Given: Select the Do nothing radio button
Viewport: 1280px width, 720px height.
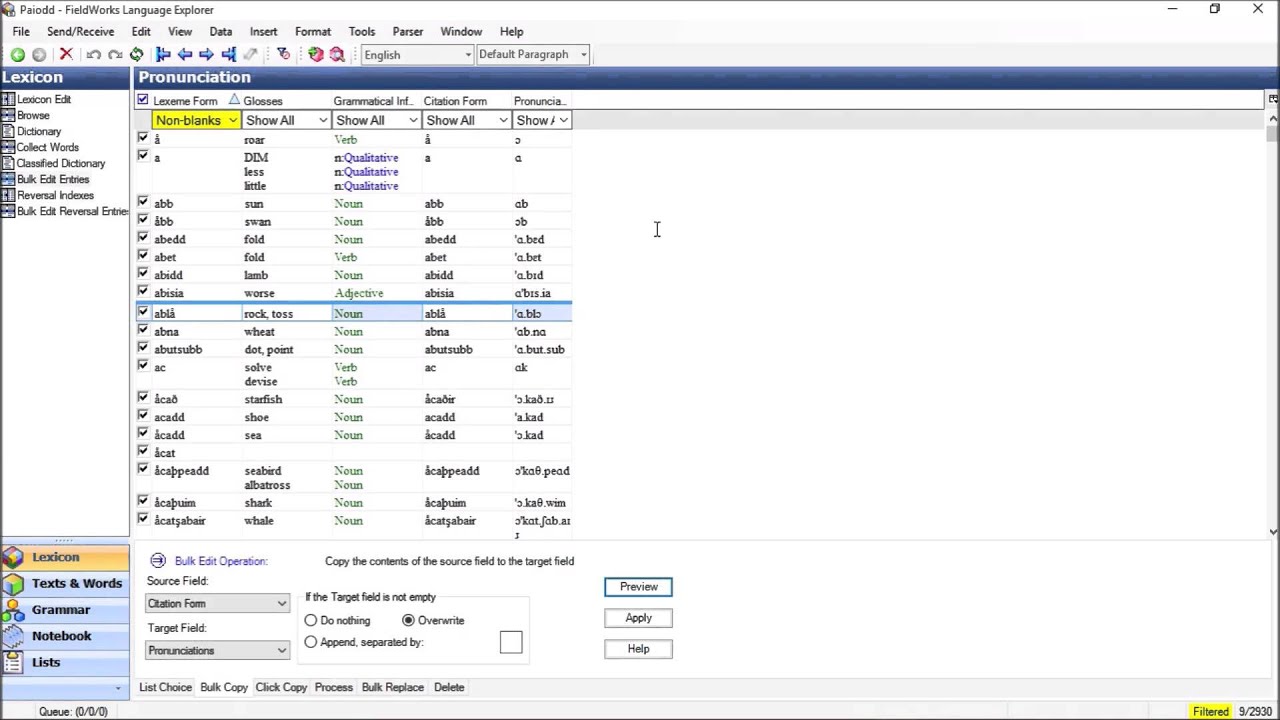Looking at the screenshot, I should point(311,621).
